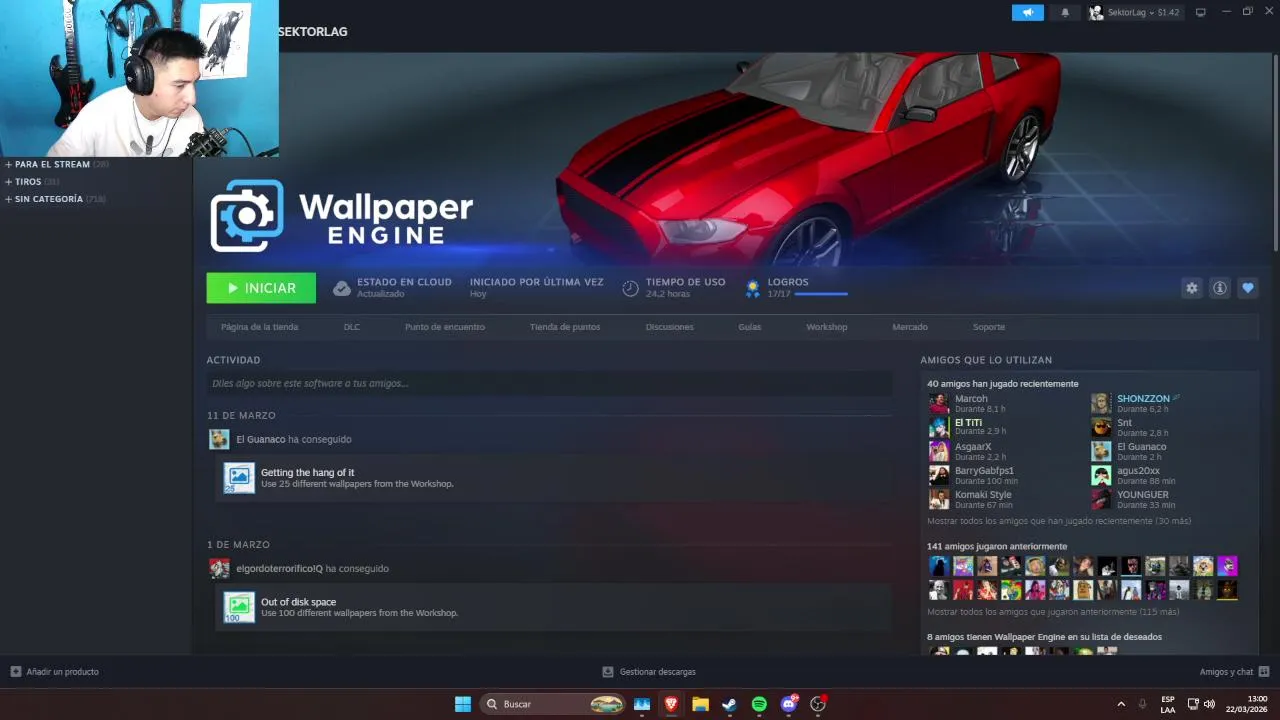Open the Windows Start menu
Image resolution: width=1280 pixels, height=720 pixels.
(x=463, y=704)
